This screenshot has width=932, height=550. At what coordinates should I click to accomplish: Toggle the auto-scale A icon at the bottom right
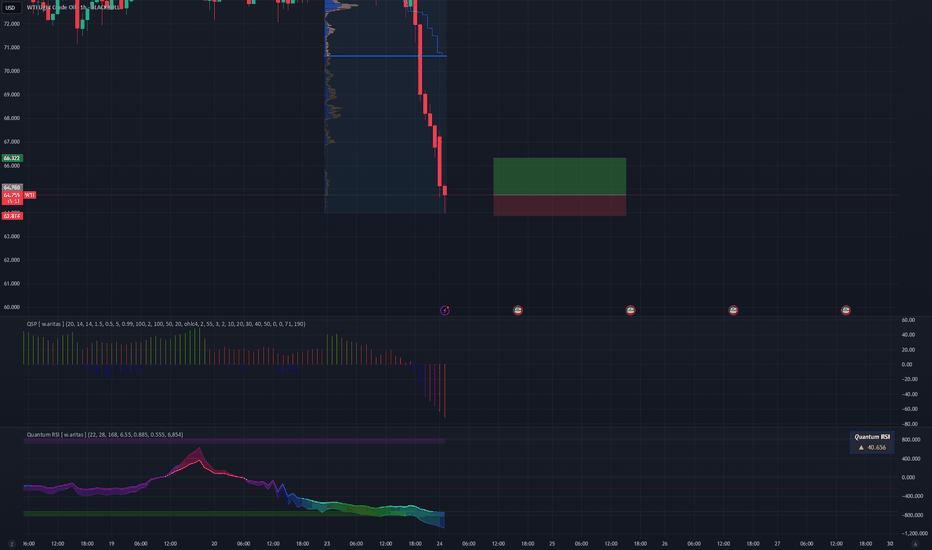(x=915, y=544)
